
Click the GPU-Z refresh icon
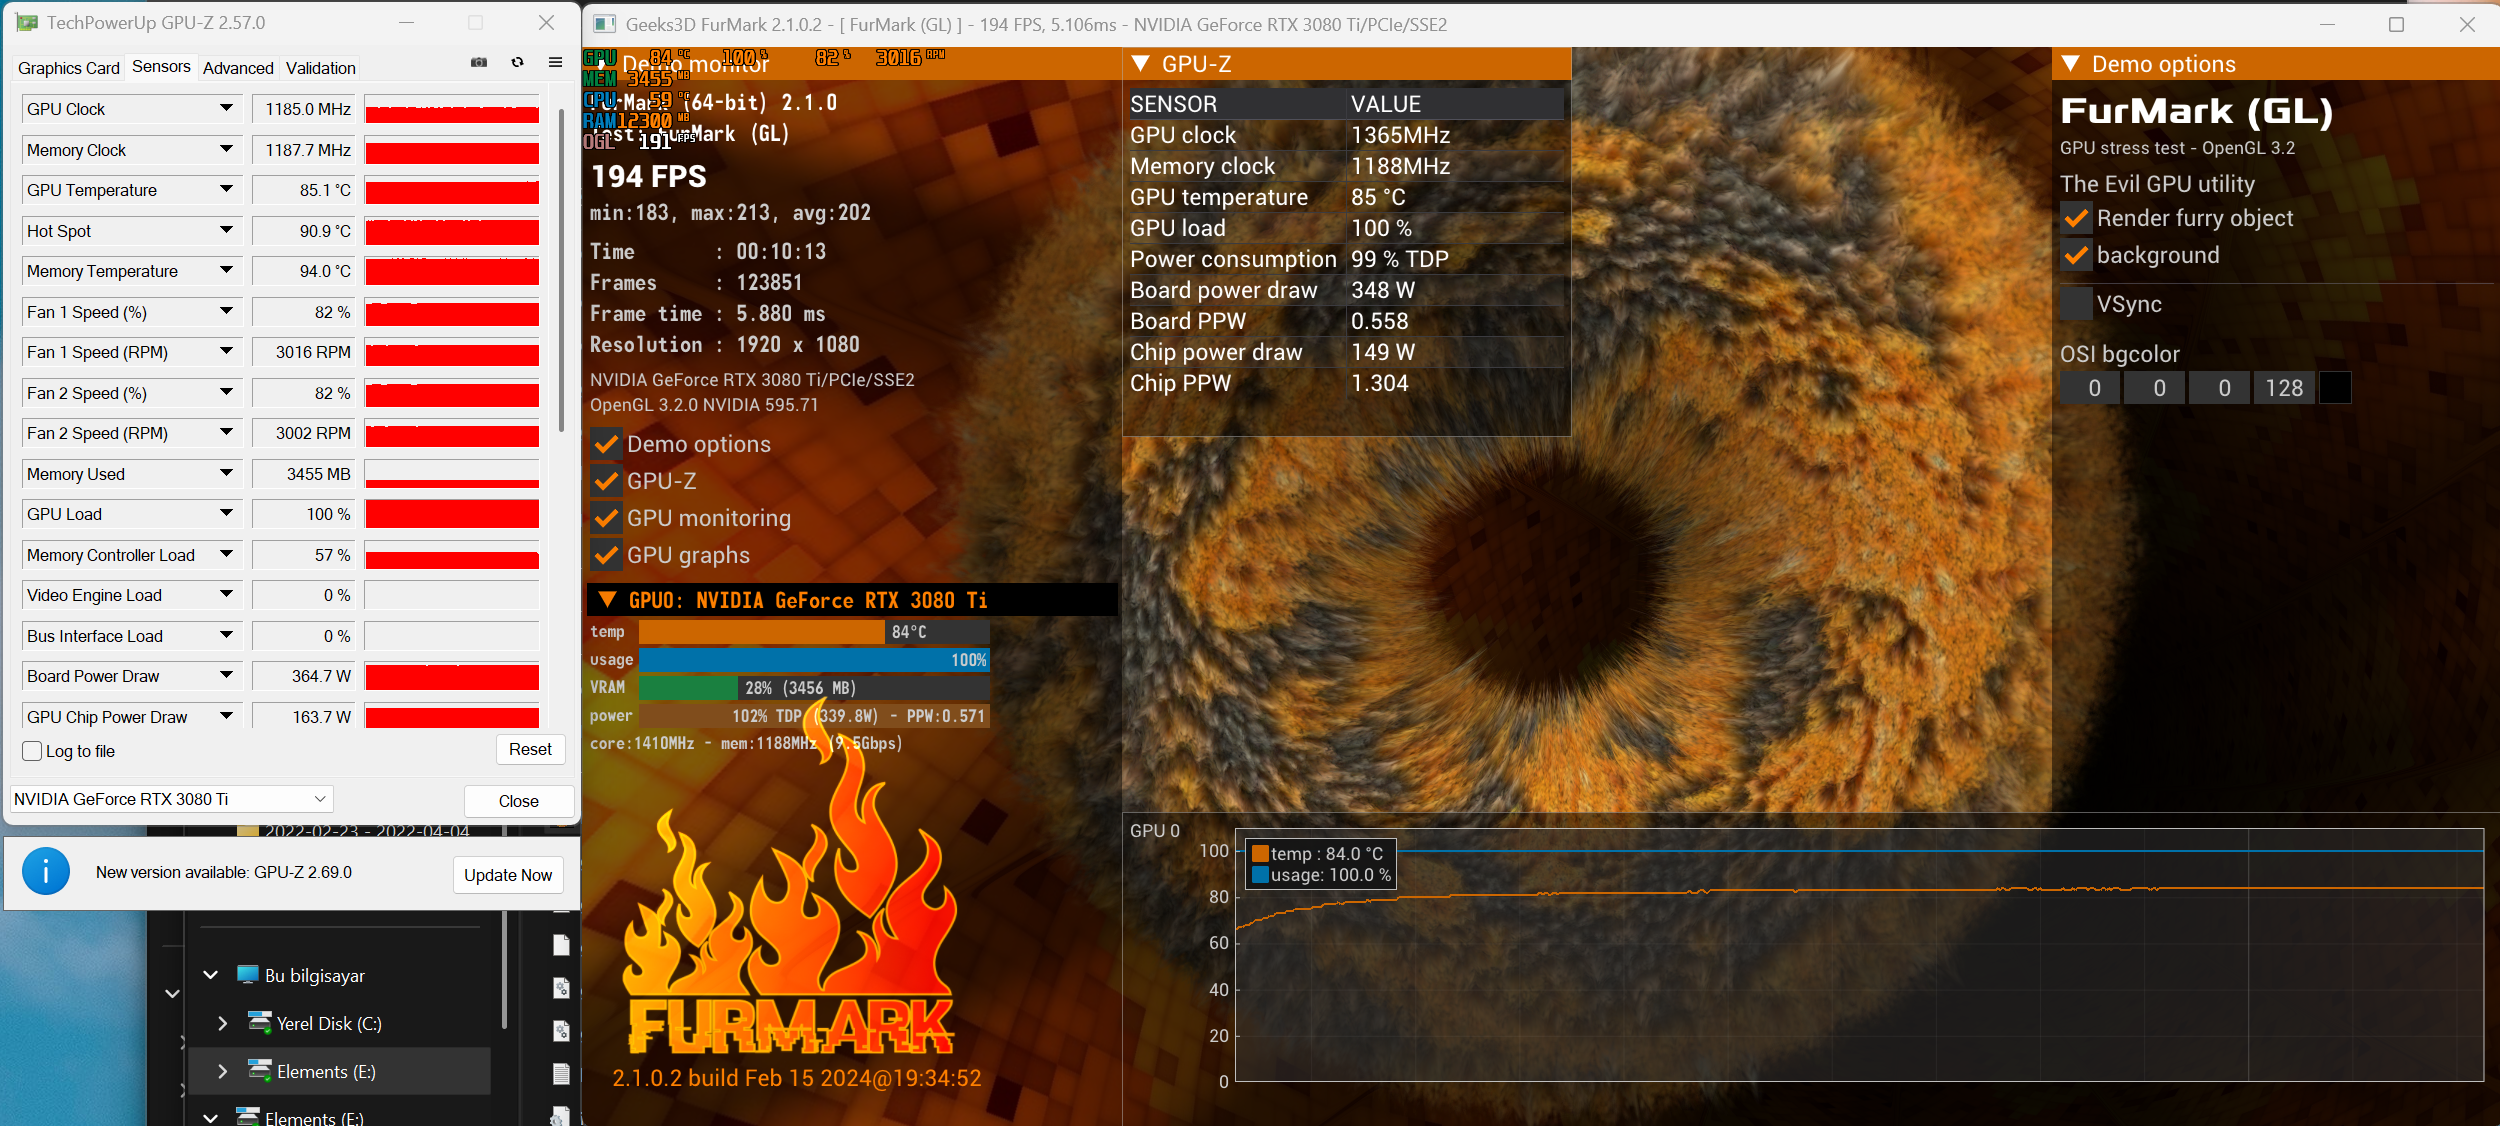coord(517,62)
